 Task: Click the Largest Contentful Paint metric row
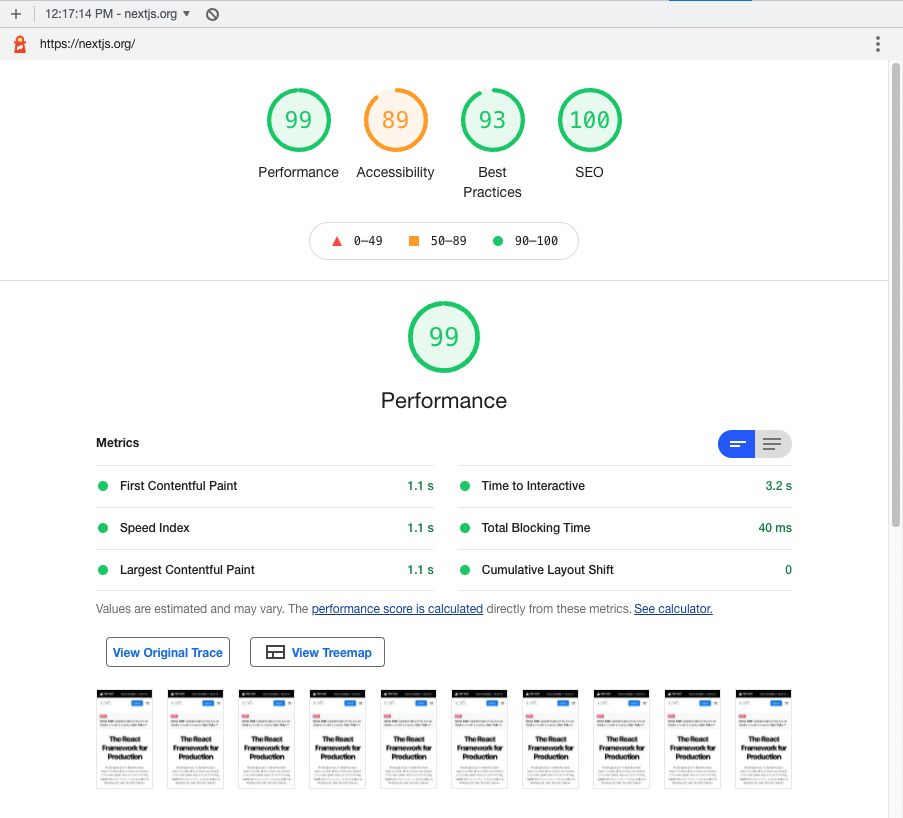[x=265, y=570]
